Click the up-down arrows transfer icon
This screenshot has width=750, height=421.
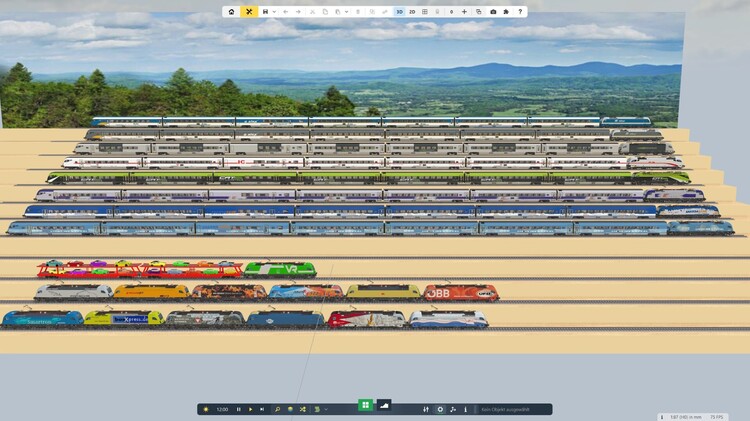pyautogui.click(x=426, y=410)
